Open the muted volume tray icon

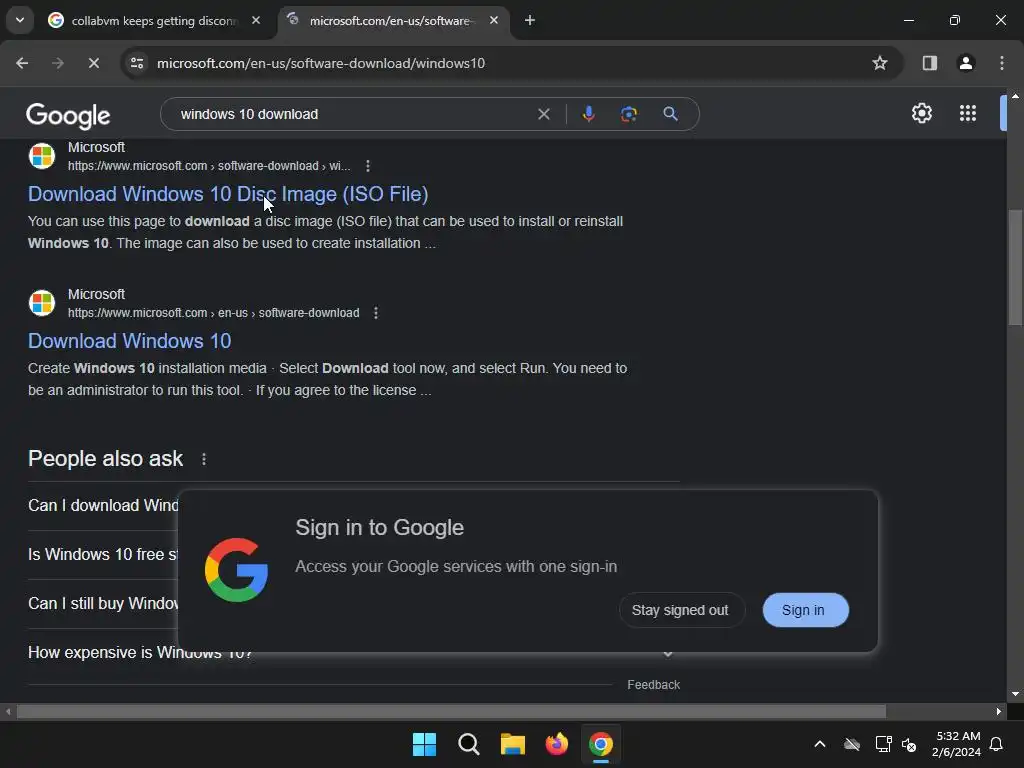click(909, 744)
